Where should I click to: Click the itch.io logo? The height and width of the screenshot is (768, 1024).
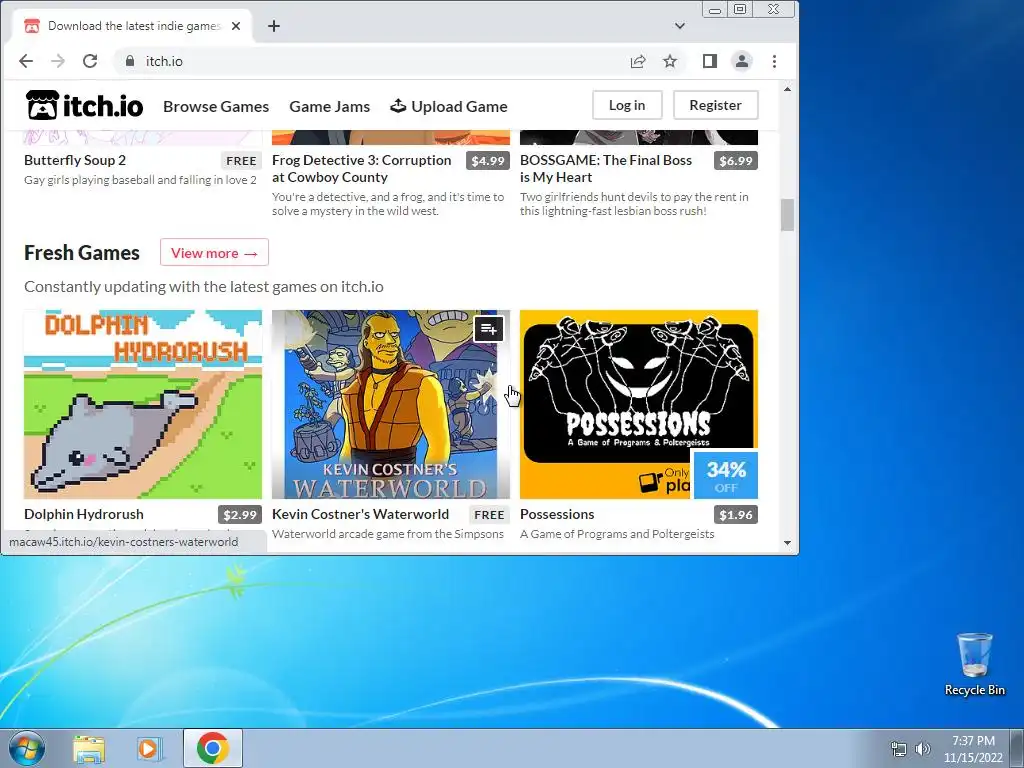point(84,105)
